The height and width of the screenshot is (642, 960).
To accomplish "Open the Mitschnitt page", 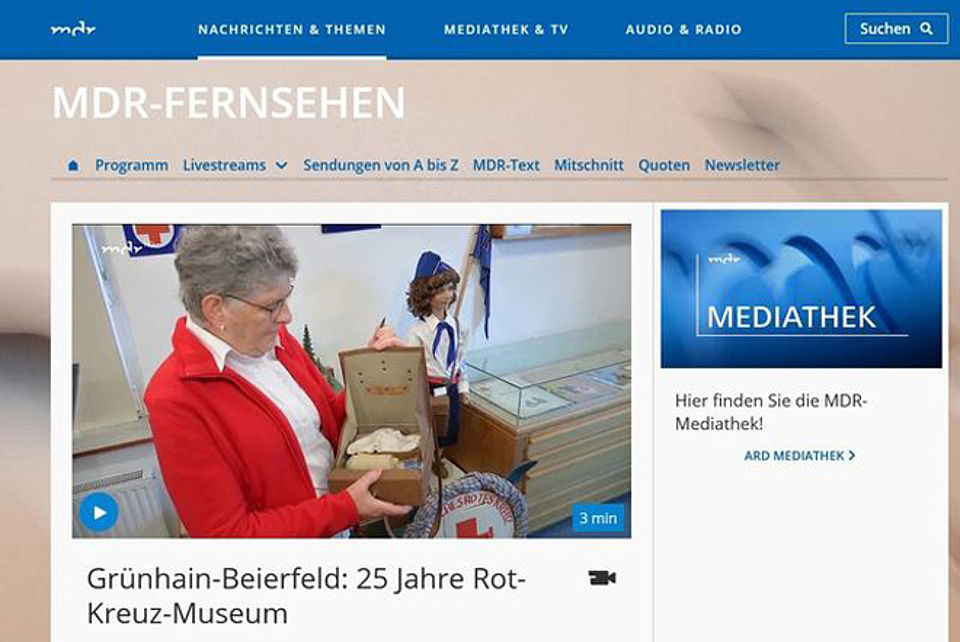I will 589,165.
